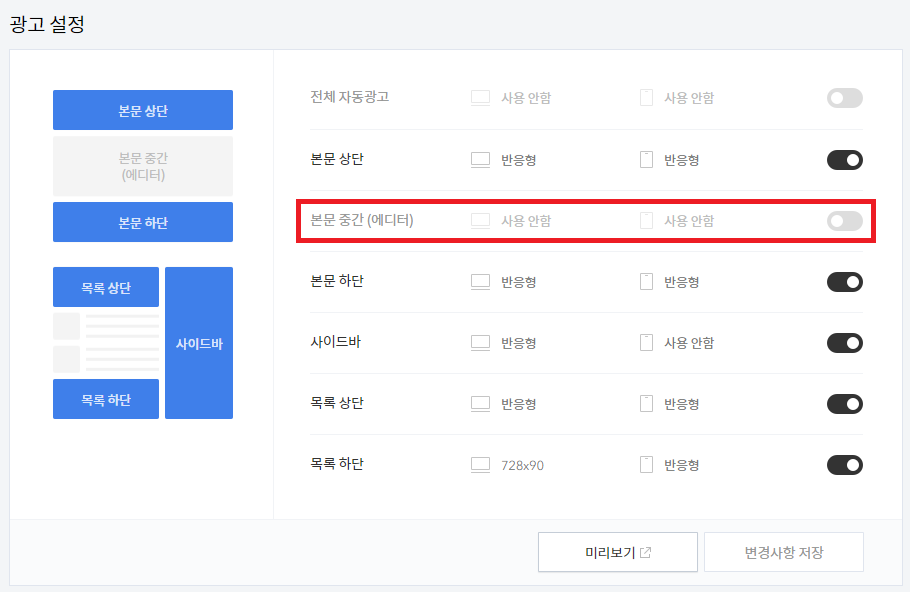Select the 목록 하단 layout block

106,399
